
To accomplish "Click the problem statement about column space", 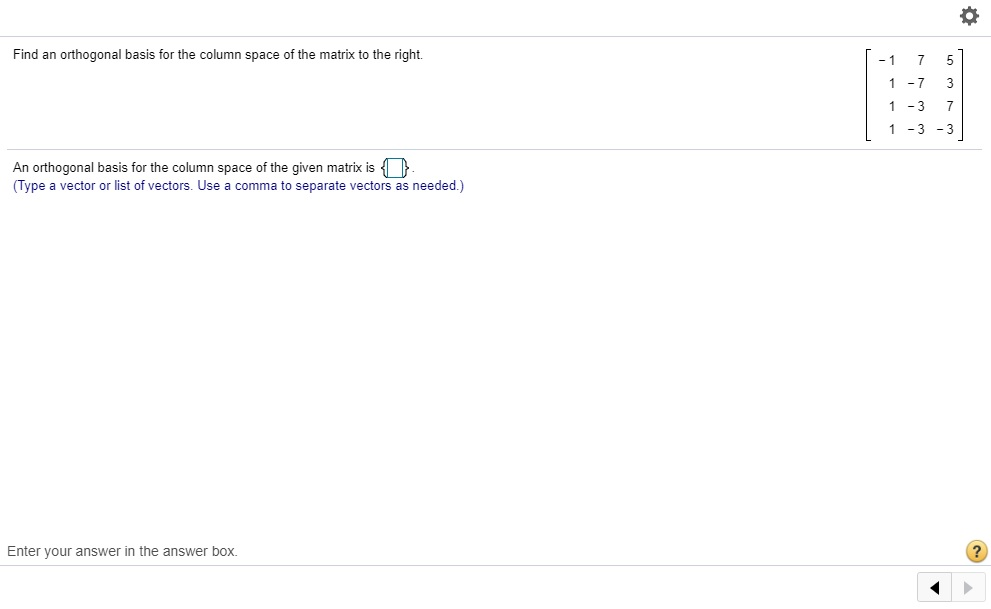I will pyautogui.click(x=216, y=55).
